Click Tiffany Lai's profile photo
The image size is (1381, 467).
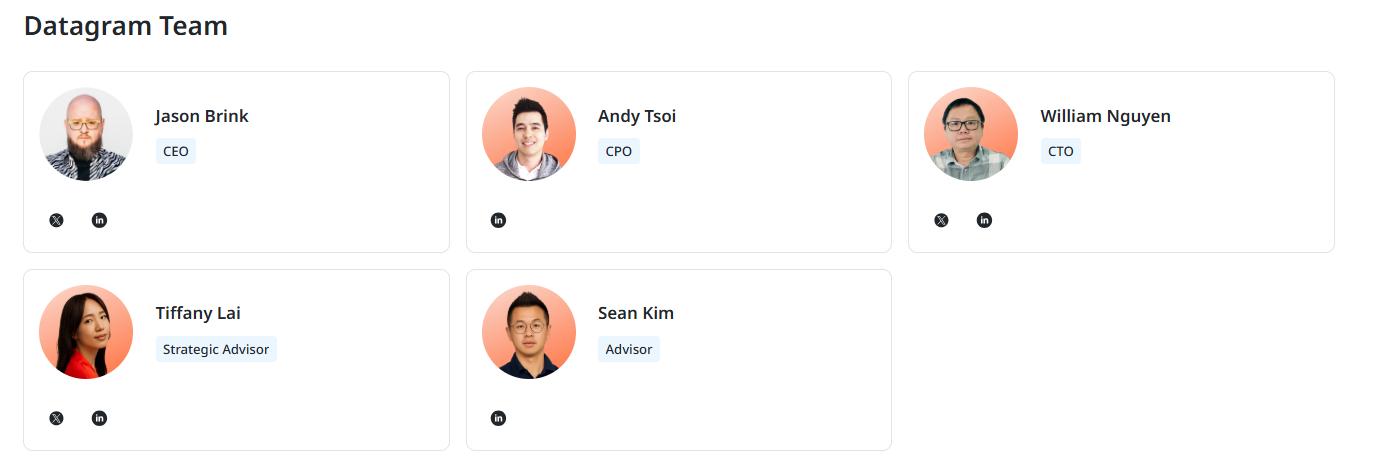point(86,332)
